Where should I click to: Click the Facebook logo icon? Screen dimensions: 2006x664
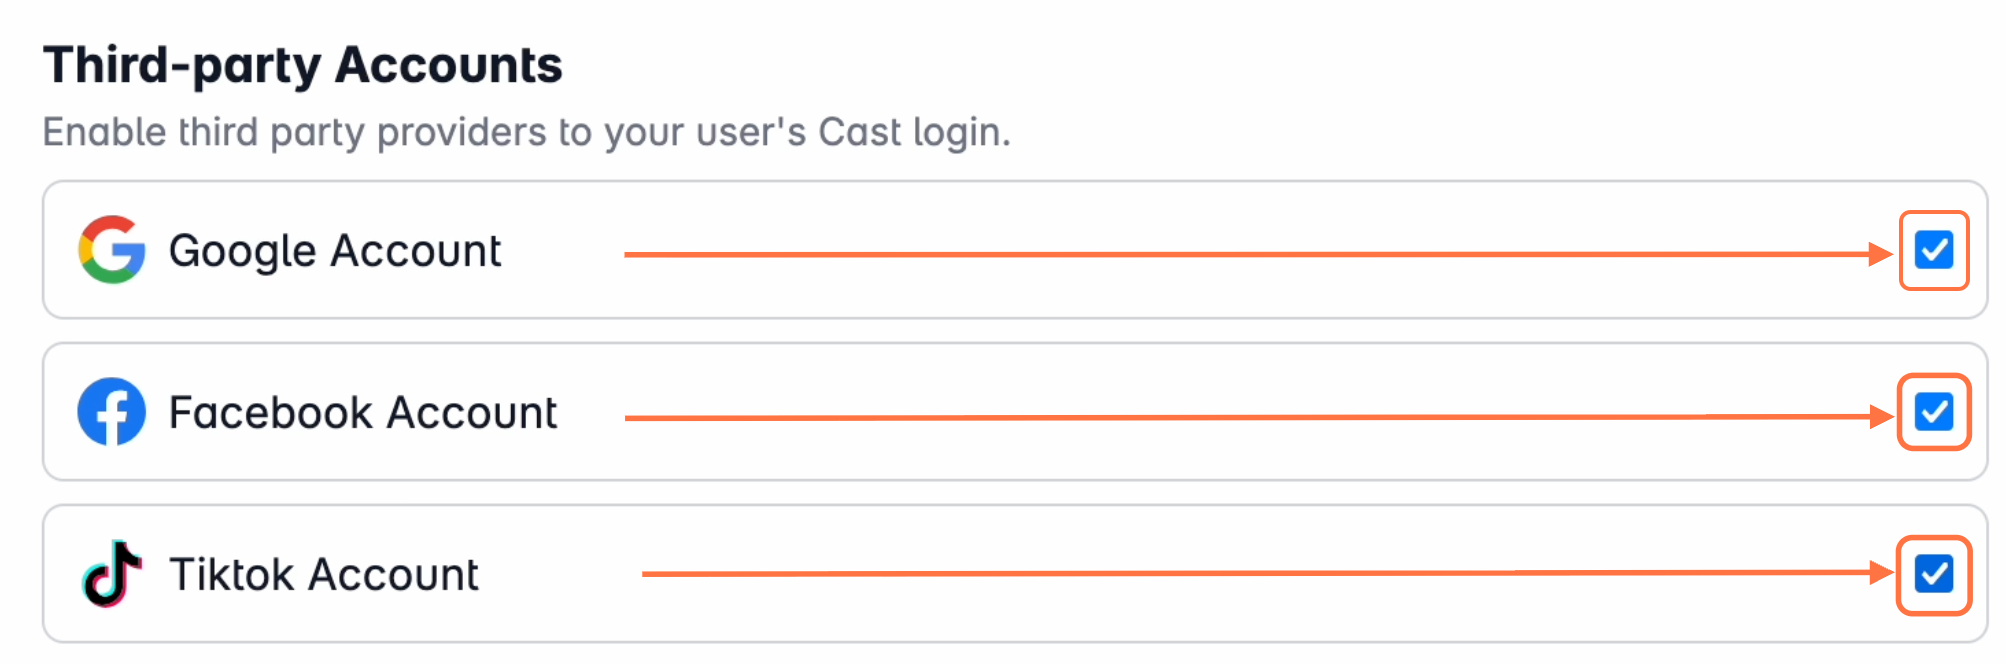(x=112, y=412)
